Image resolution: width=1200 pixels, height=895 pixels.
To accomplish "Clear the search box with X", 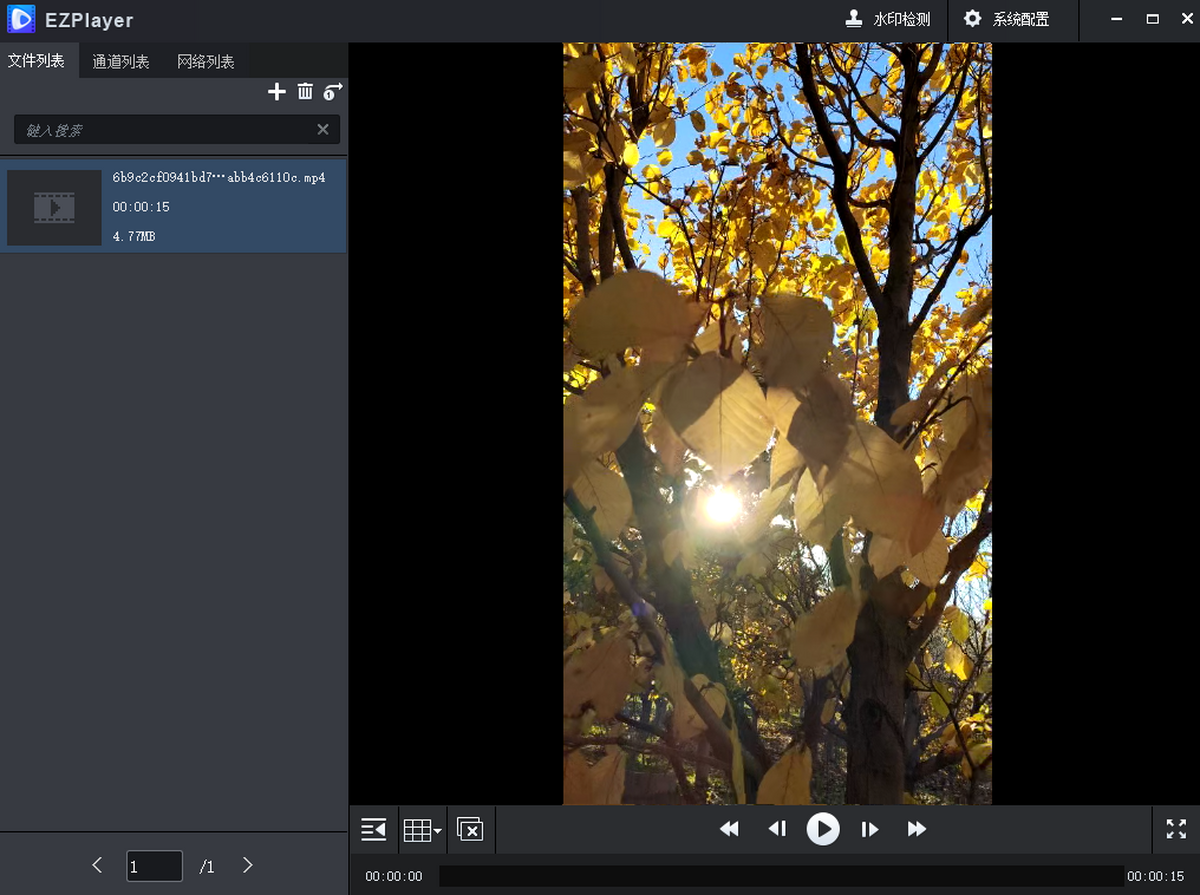I will point(323,129).
